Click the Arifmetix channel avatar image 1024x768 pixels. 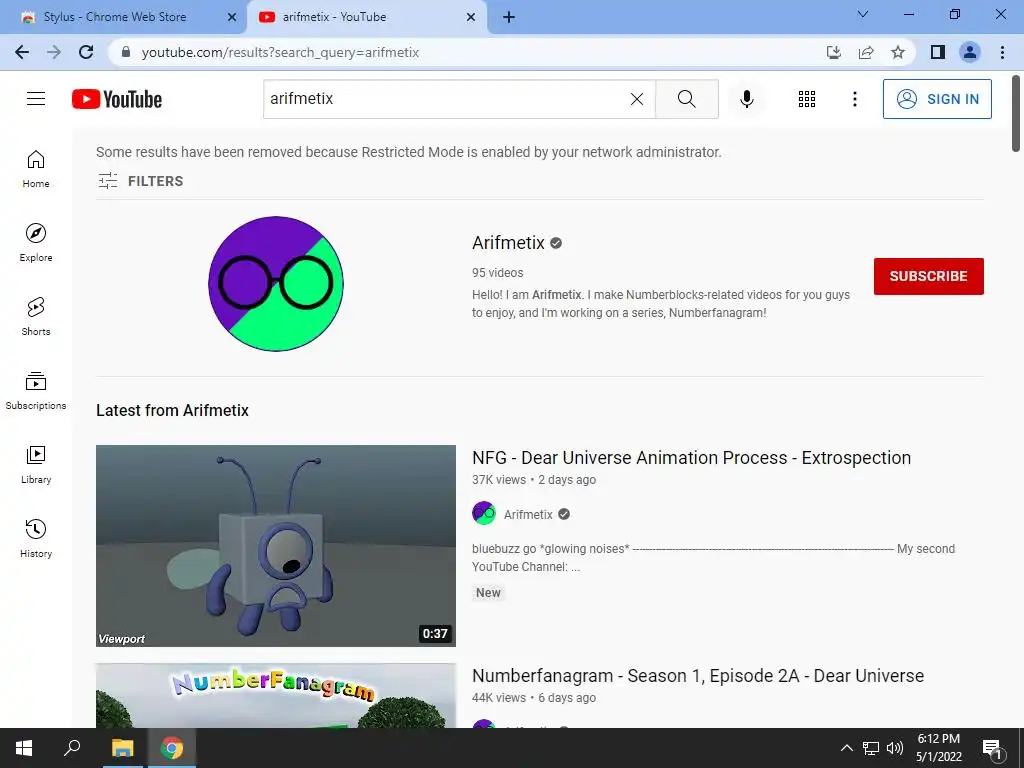click(276, 283)
